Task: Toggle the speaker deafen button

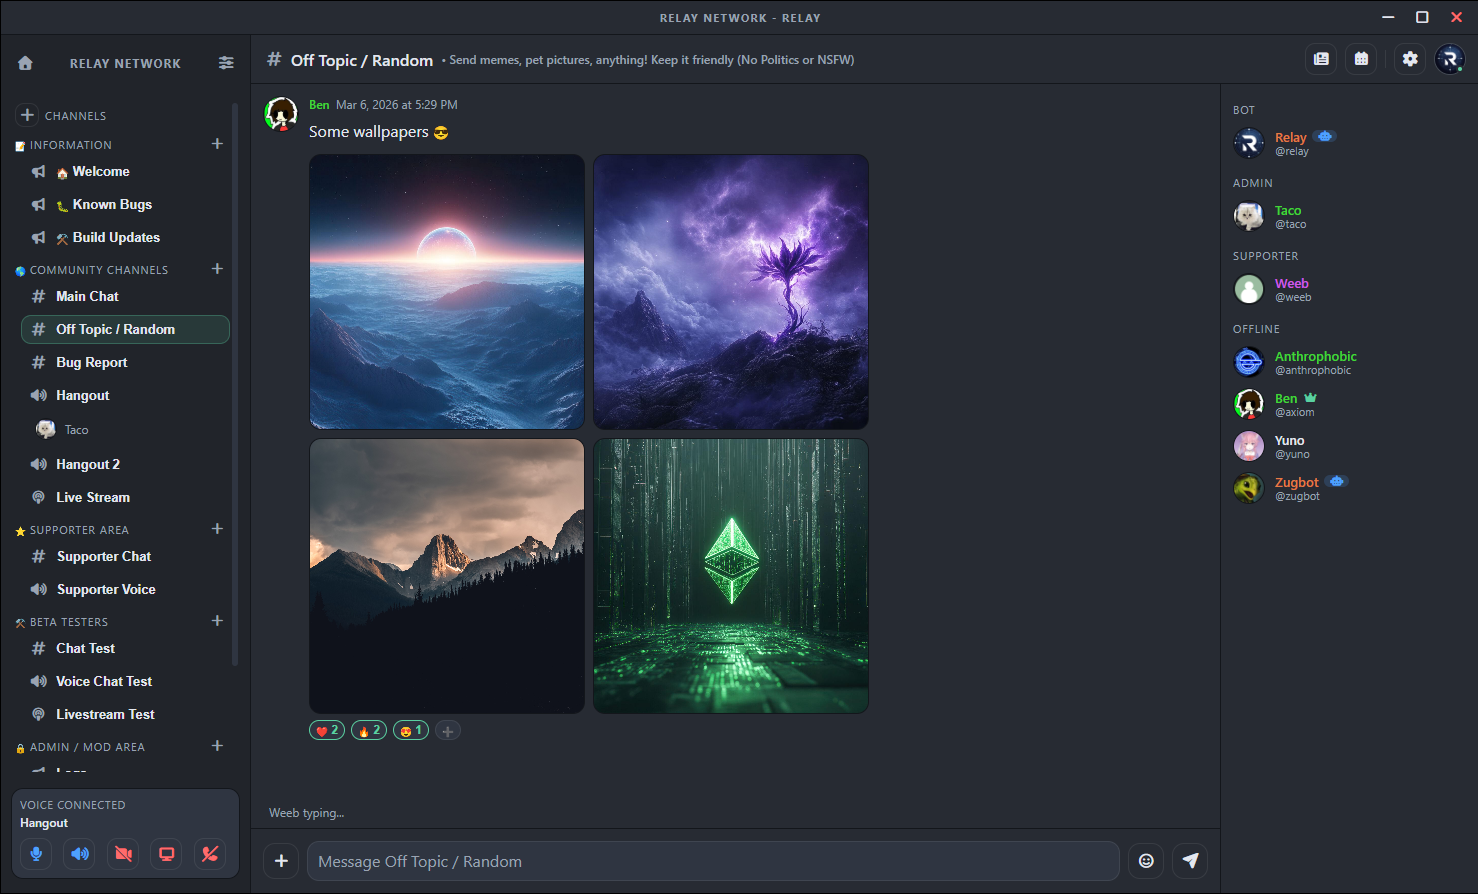Action: (80, 854)
